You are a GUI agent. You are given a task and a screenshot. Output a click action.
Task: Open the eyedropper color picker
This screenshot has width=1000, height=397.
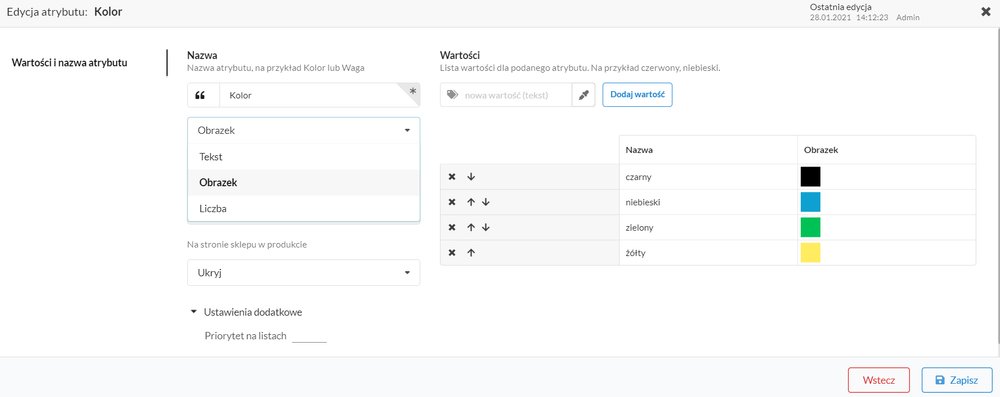[x=583, y=94]
